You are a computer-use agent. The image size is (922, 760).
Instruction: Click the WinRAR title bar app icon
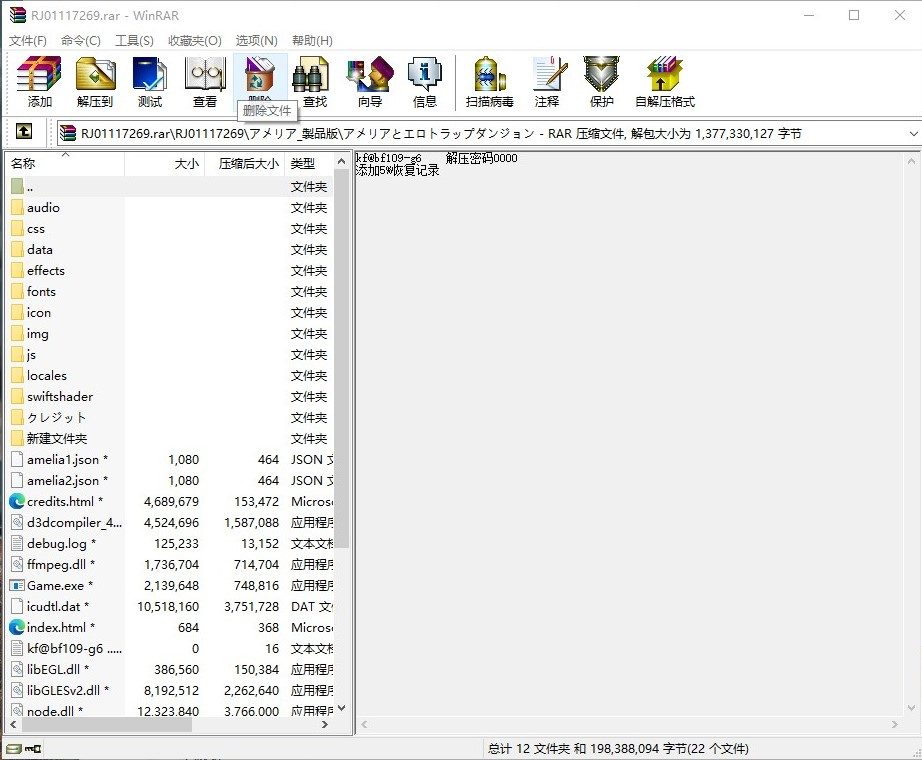[18, 15]
